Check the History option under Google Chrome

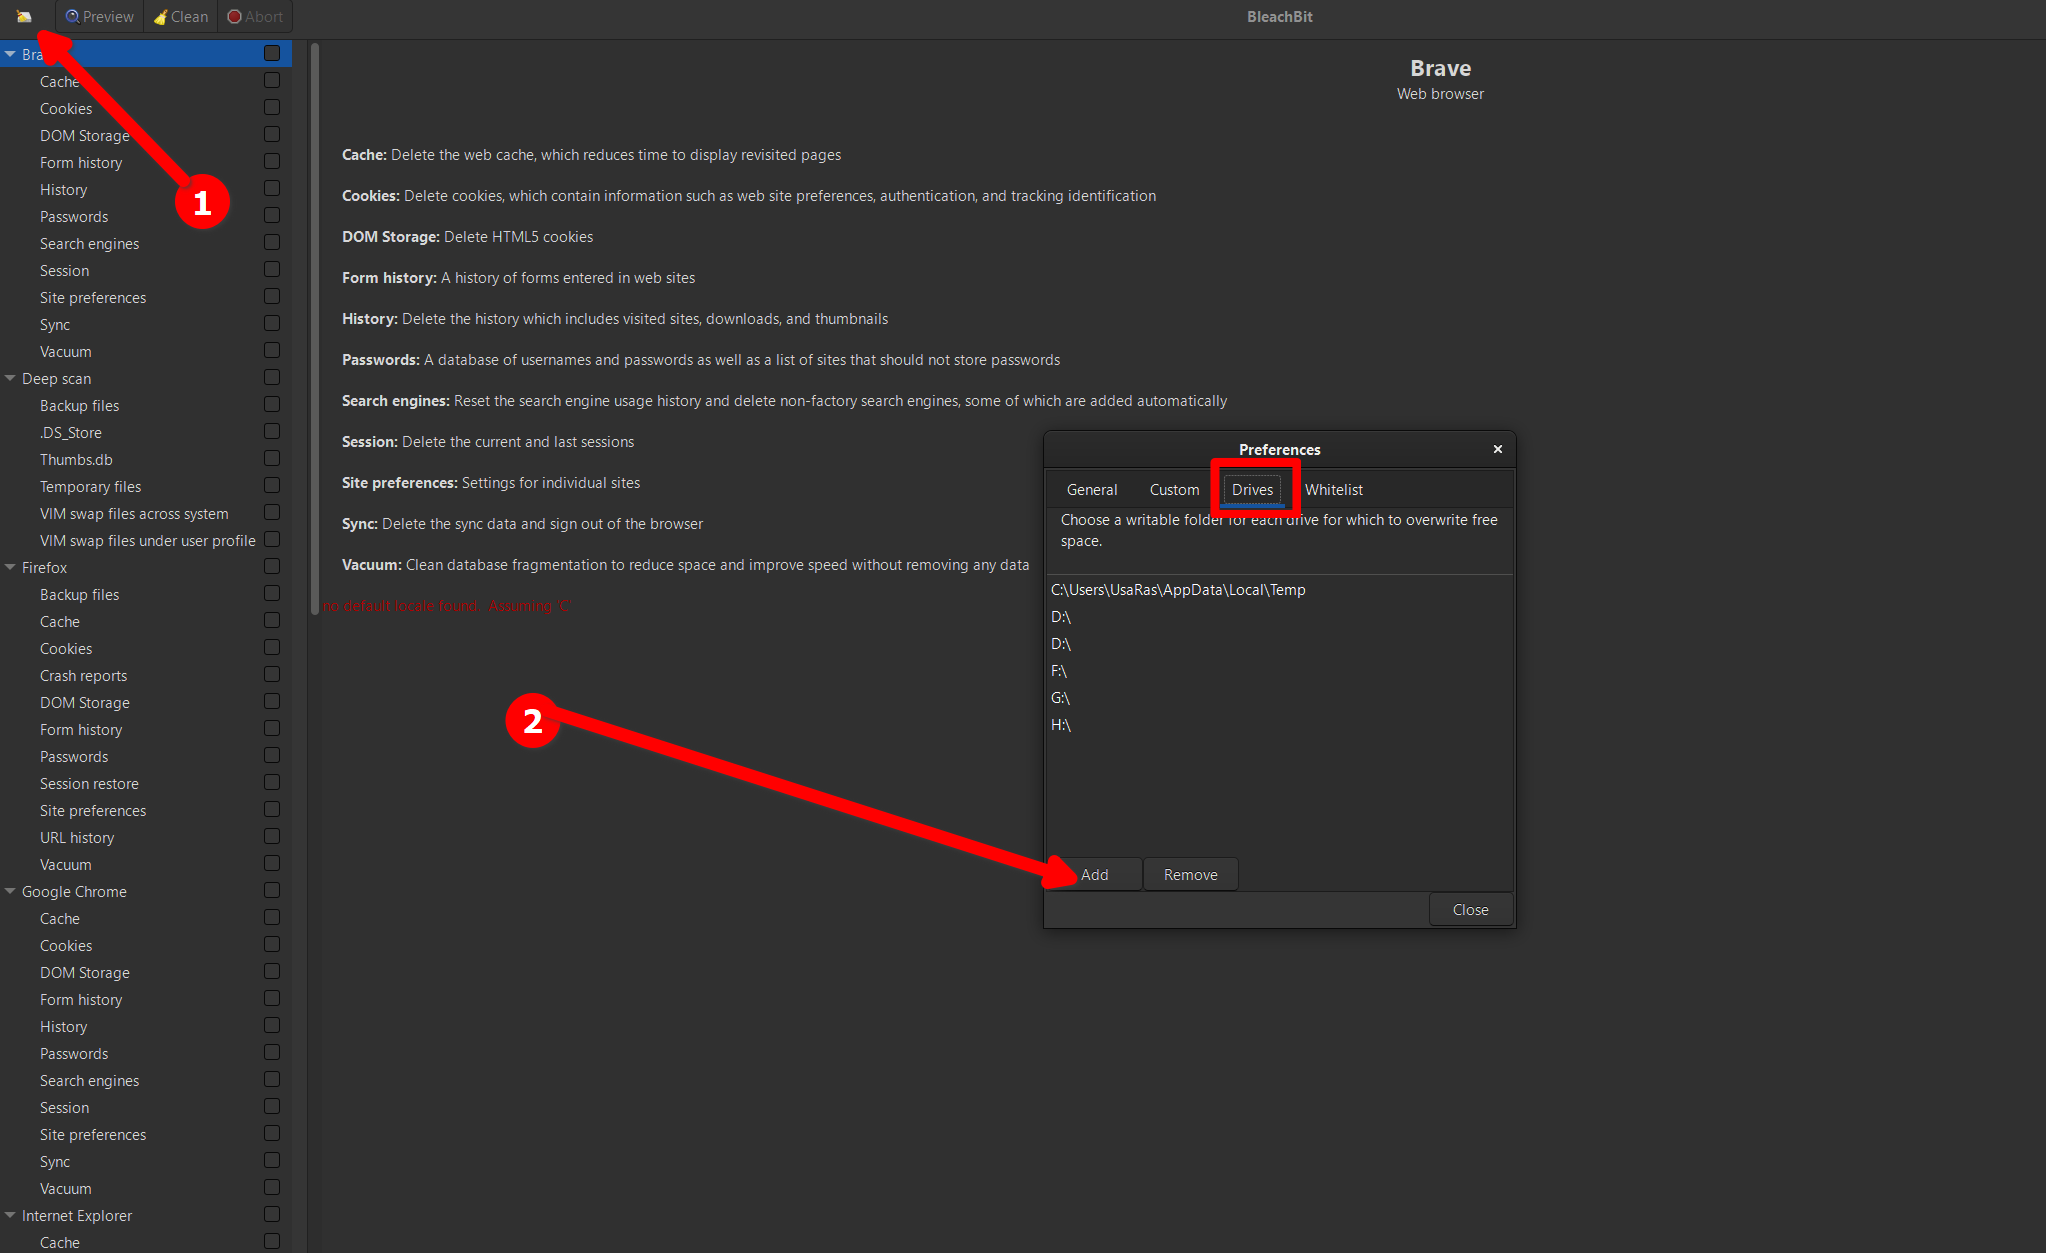[x=272, y=1025]
